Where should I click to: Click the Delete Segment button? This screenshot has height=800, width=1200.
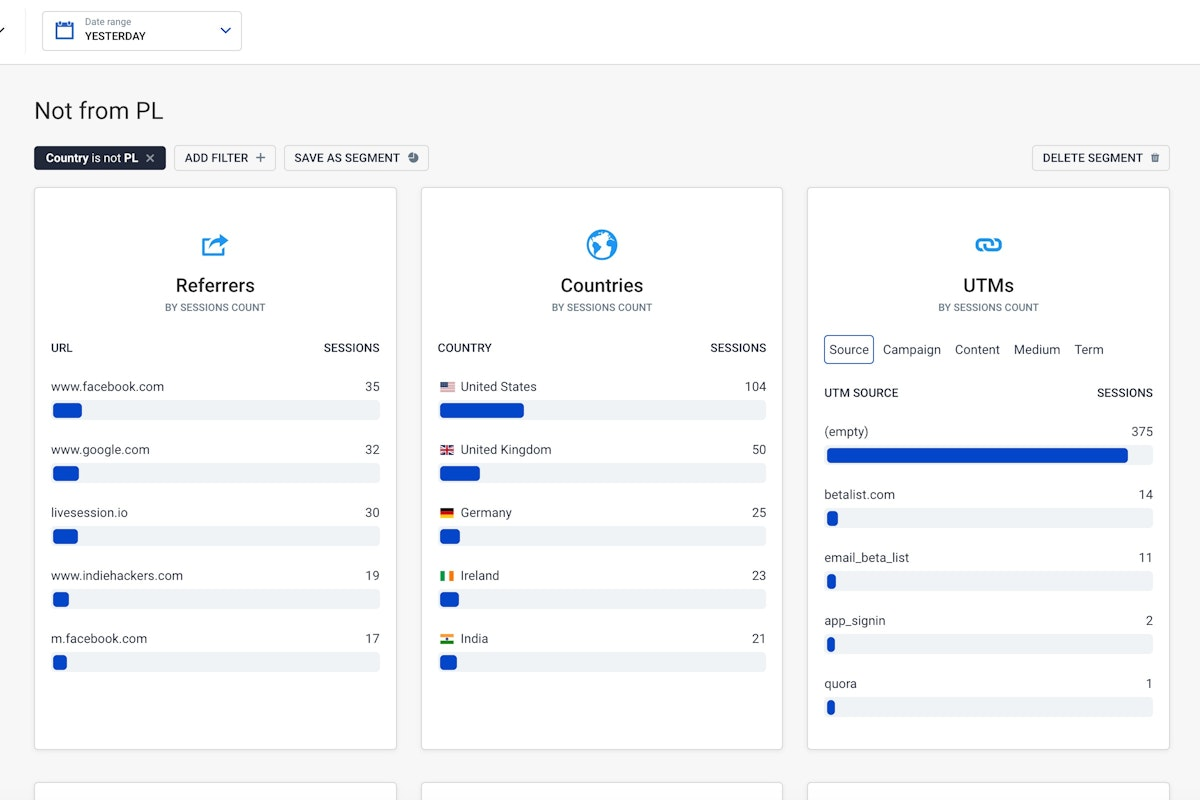pyautogui.click(x=1100, y=158)
